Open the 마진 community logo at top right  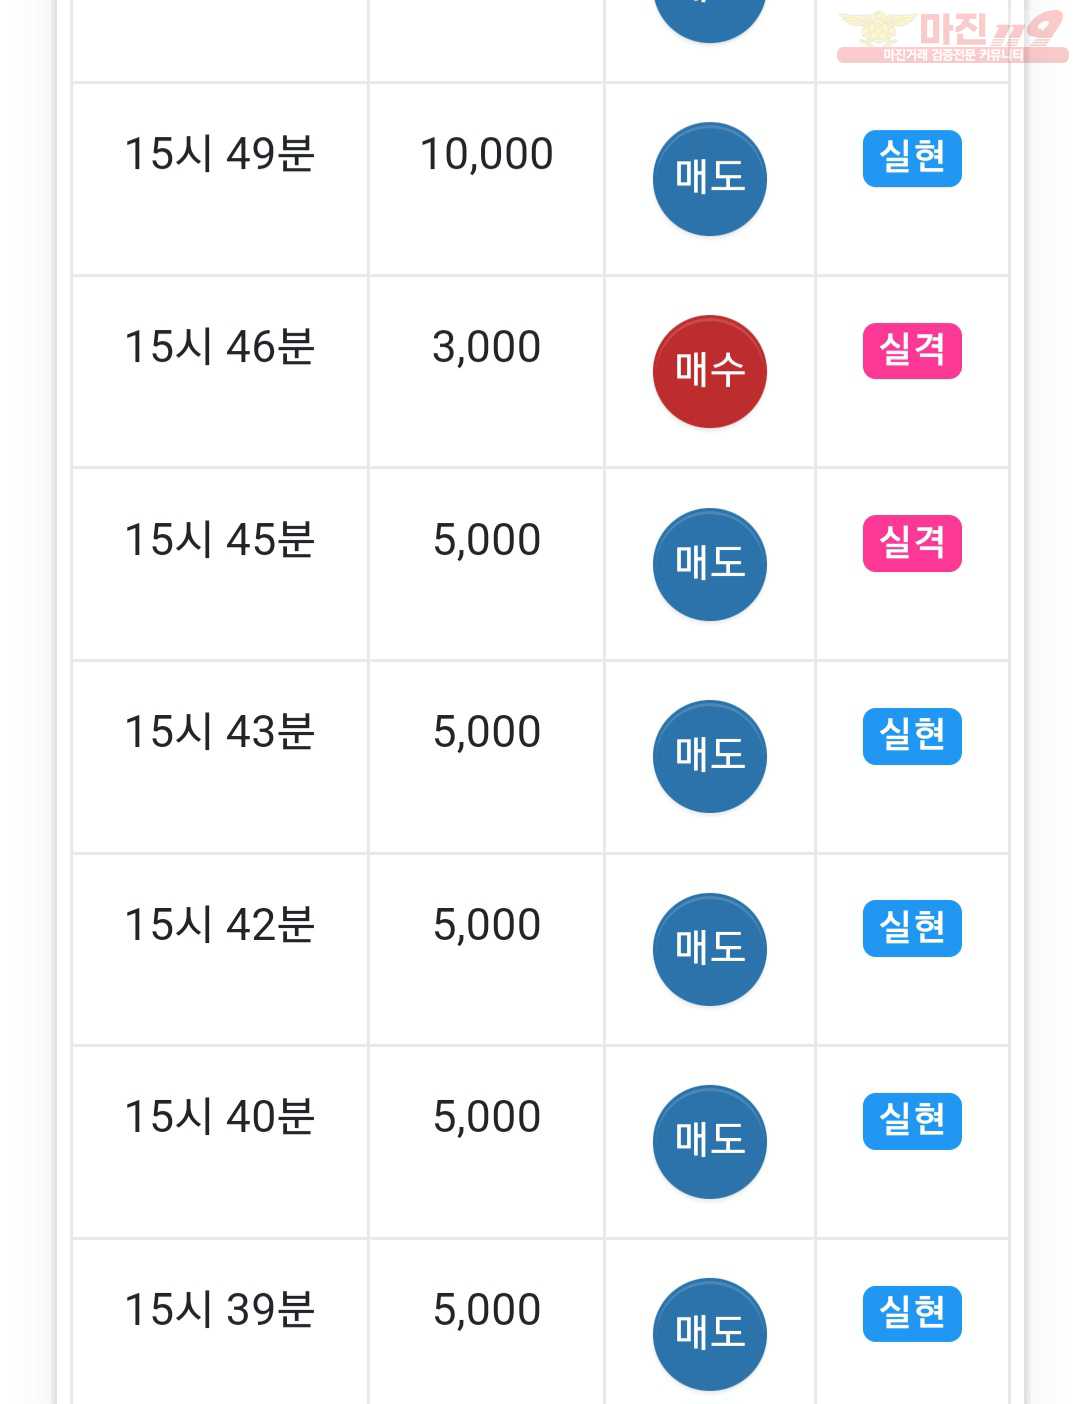click(x=952, y=37)
